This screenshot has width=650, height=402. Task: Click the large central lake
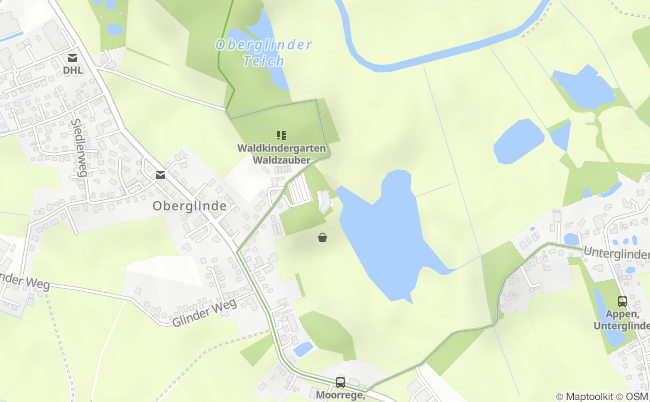click(x=388, y=234)
